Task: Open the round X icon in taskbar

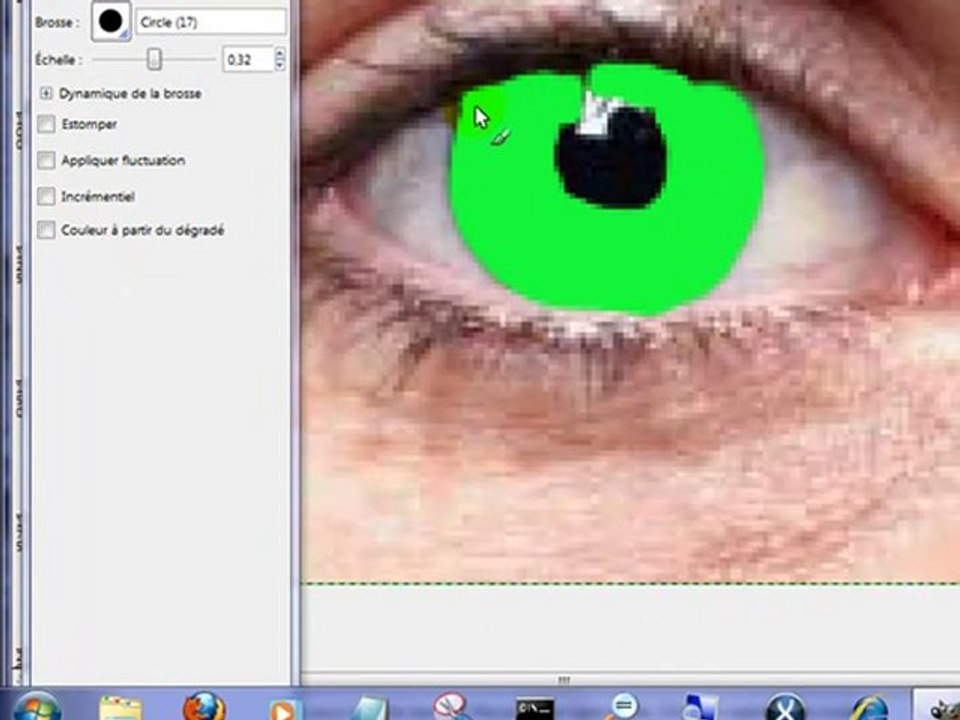Action: pos(786,708)
